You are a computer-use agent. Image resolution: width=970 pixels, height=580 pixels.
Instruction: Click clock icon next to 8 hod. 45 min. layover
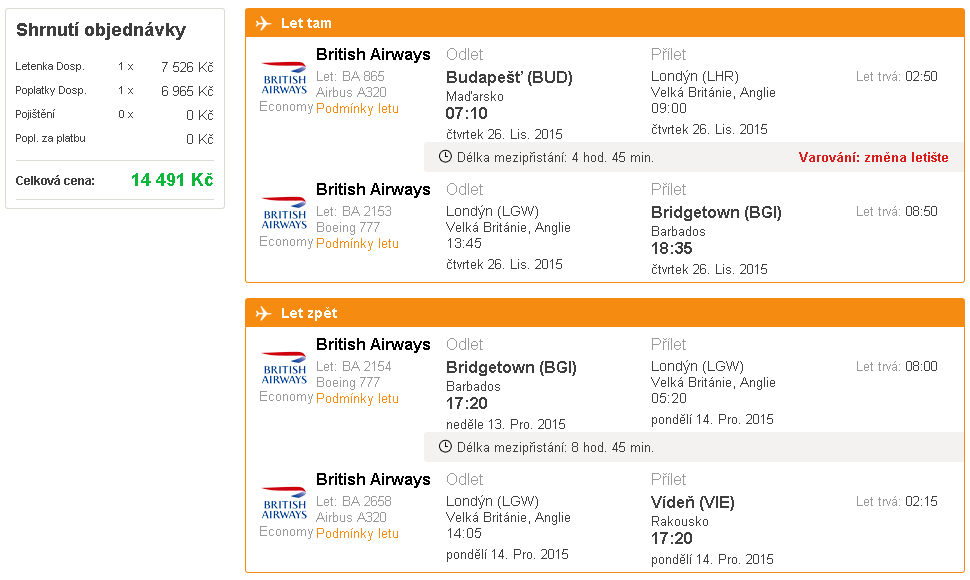coord(445,447)
